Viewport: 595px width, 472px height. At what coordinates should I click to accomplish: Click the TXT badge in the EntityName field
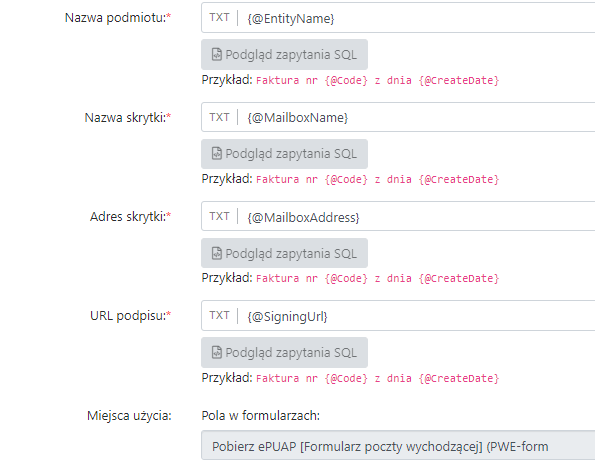[x=219, y=18]
